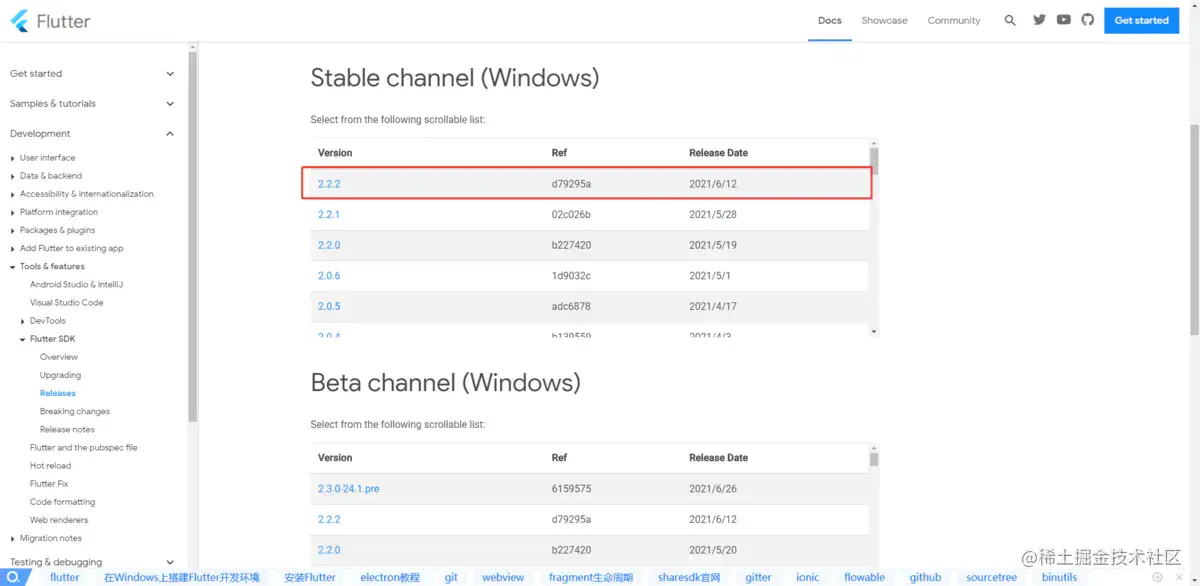Open the Code formatting page
The height and width of the screenshot is (586, 1200).
point(62,502)
